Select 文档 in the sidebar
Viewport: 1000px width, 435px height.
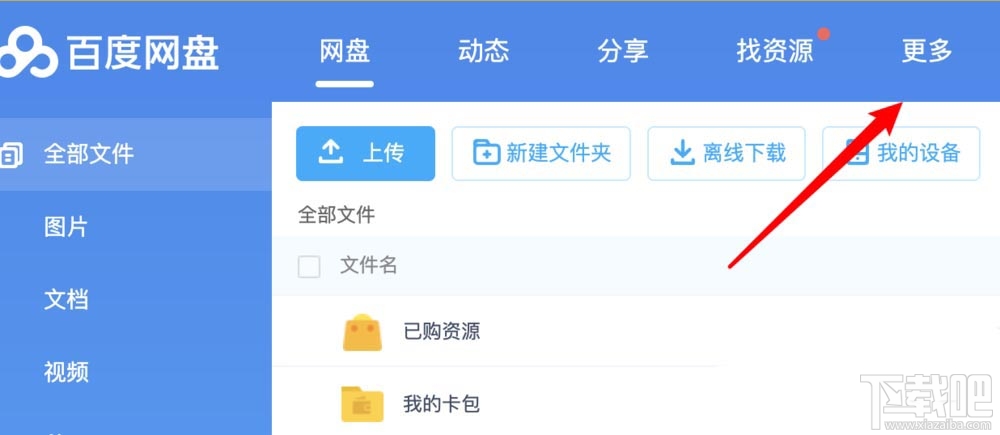point(66,299)
